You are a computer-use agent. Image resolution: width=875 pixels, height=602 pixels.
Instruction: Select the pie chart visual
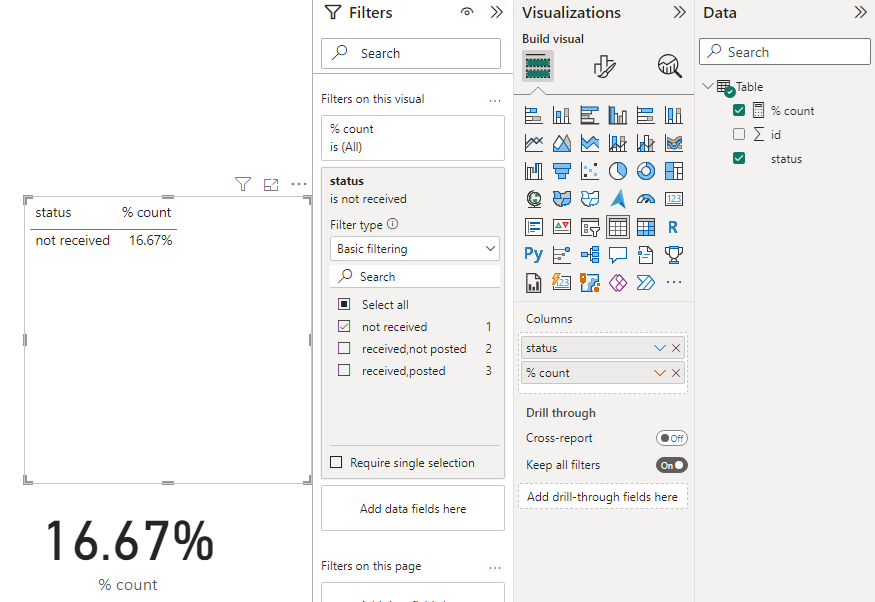click(618, 171)
